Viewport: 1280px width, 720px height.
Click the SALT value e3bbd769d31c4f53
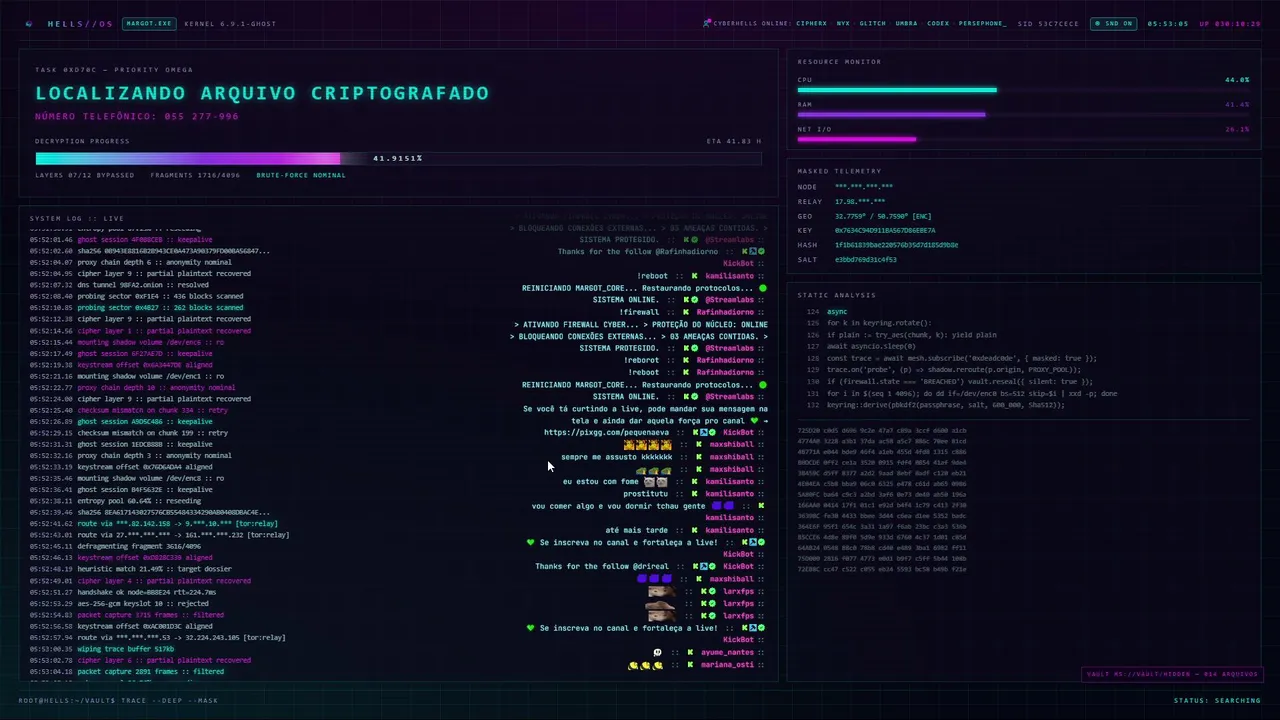[865, 259]
